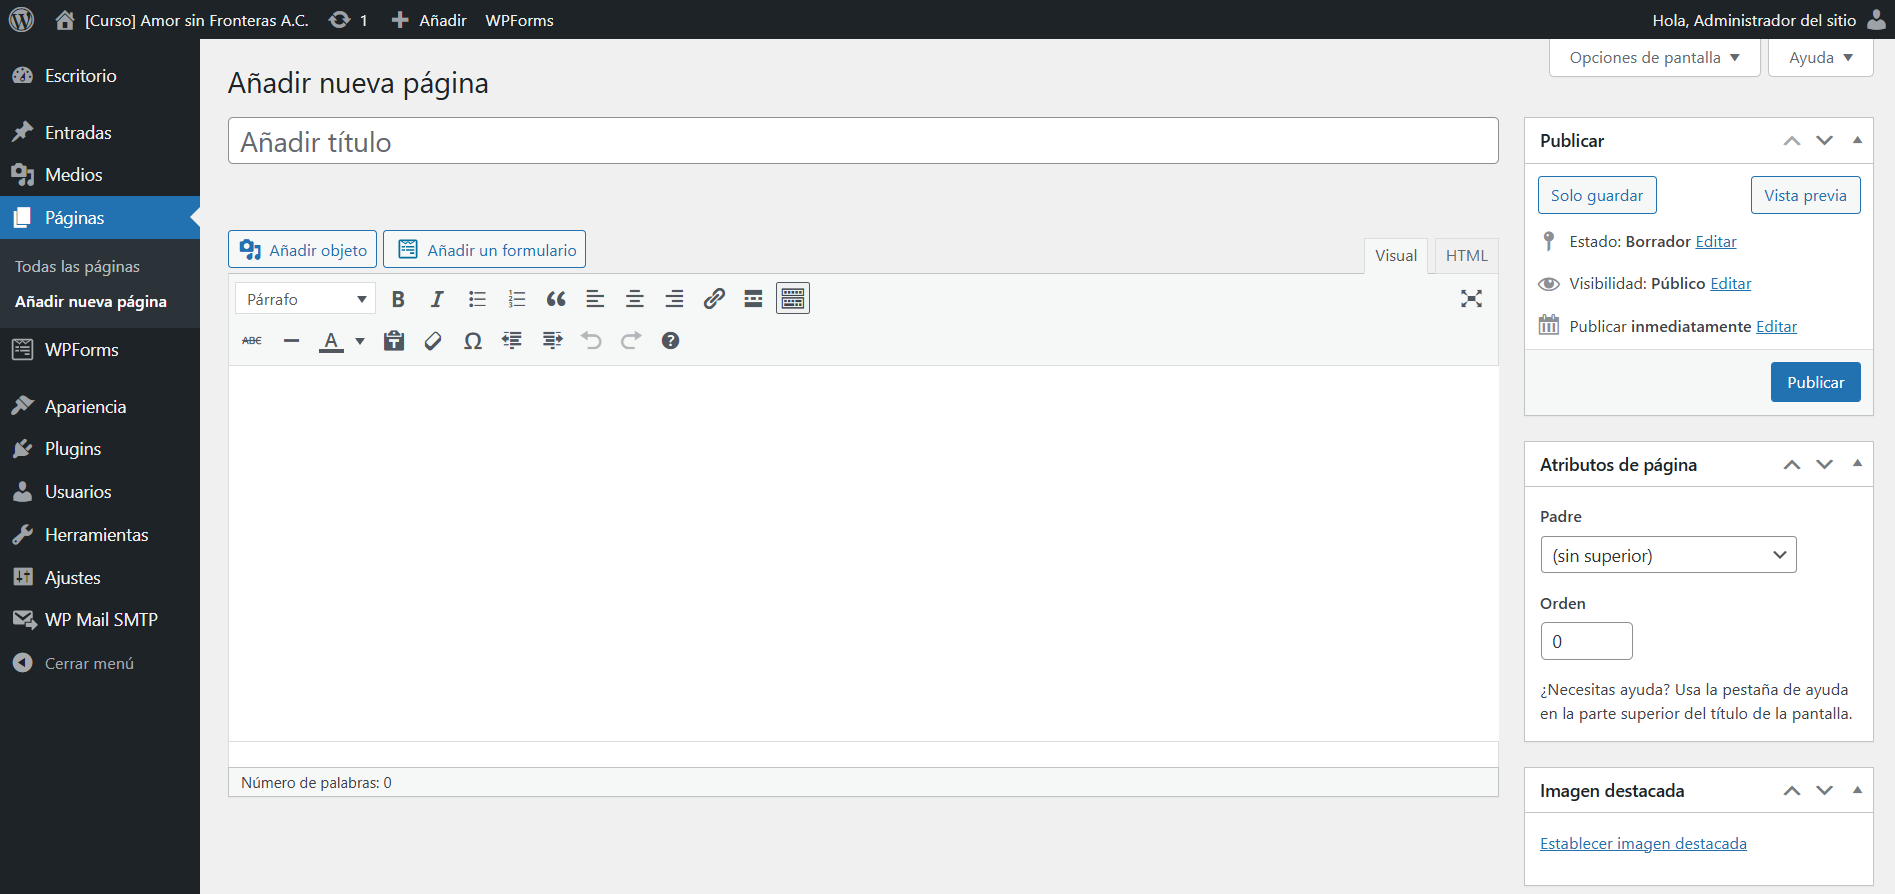The height and width of the screenshot is (894, 1895).
Task: Toggle the Publicar panel collapse arrow
Action: [x=1857, y=141]
